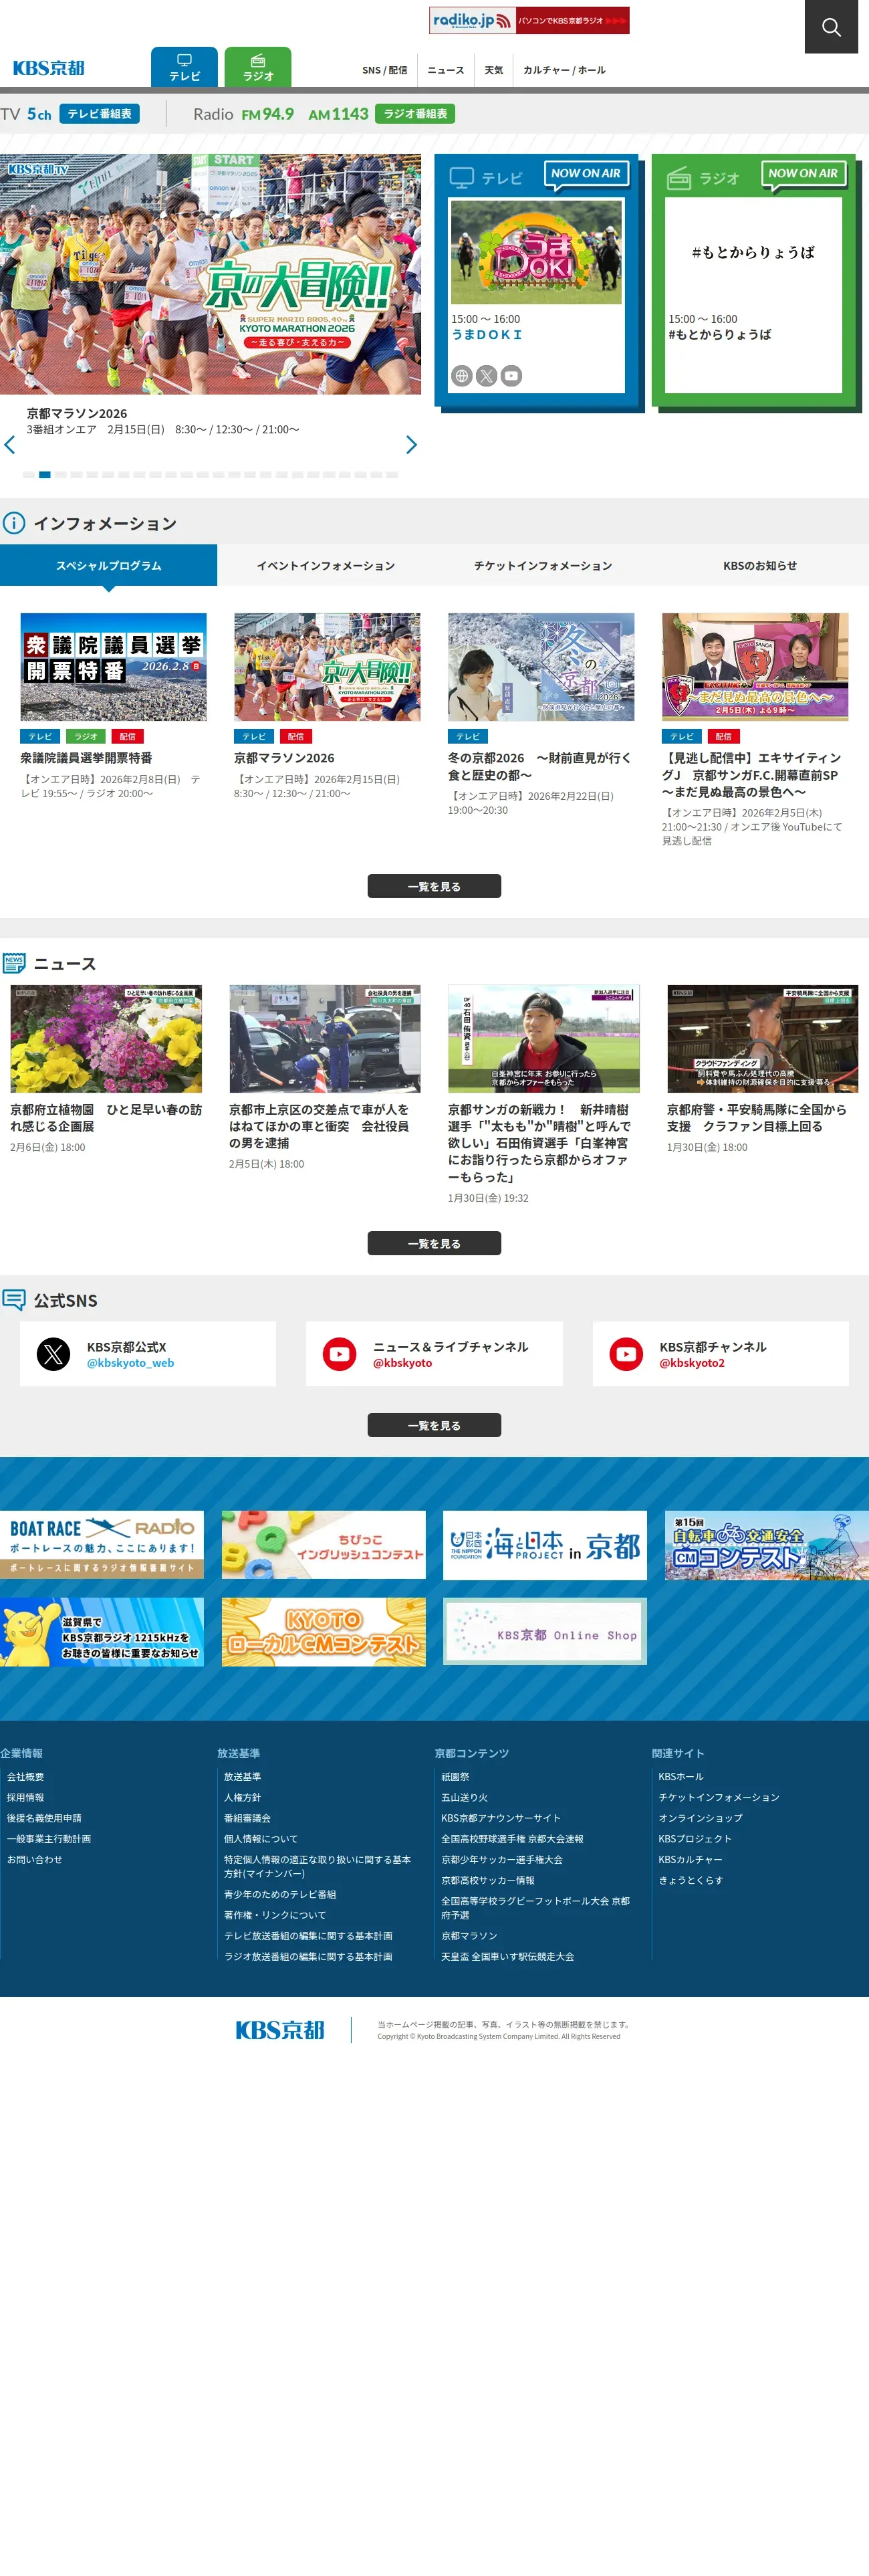Open 番組審議会 footer link
869x2576 pixels.
click(247, 1818)
